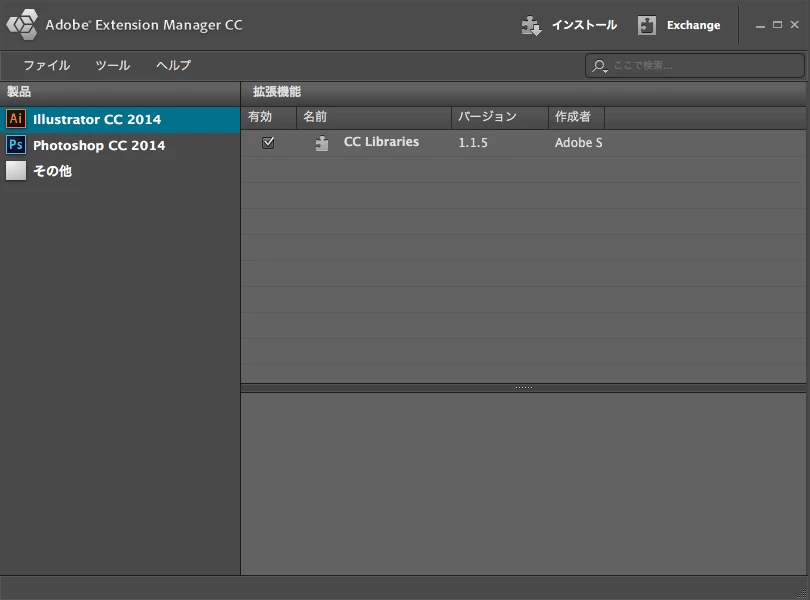The width and height of the screenshot is (810, 600).
Task: Click the インストール button label
Action: coord(584,25)
